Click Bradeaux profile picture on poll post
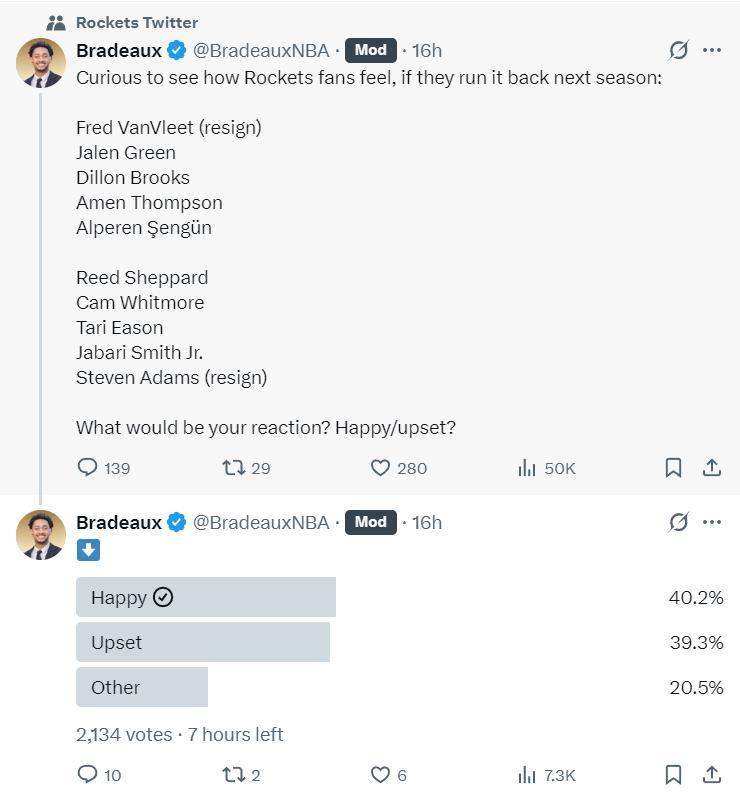 click(x=41, y=534)
